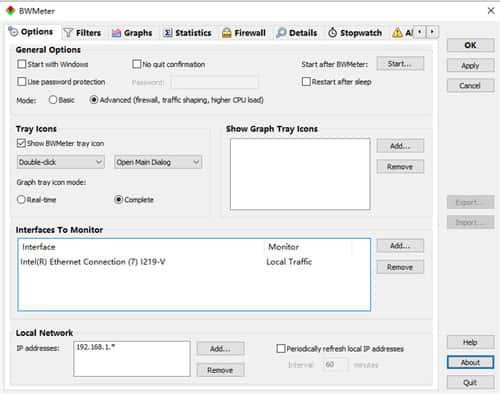Click the Password input field
The width and height of the screenshot is (500, 394).
click(214, 82)
